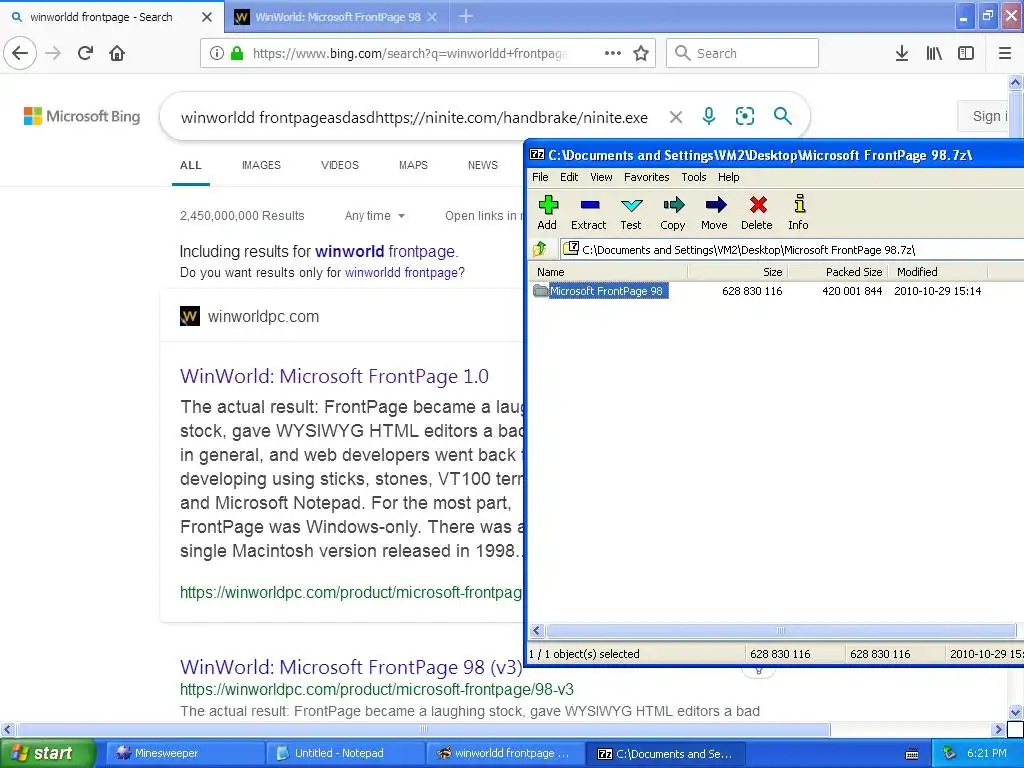The image size is (1024, 768).
Task: Extract the selected archive contents
Action: click(x=588, y=213)
